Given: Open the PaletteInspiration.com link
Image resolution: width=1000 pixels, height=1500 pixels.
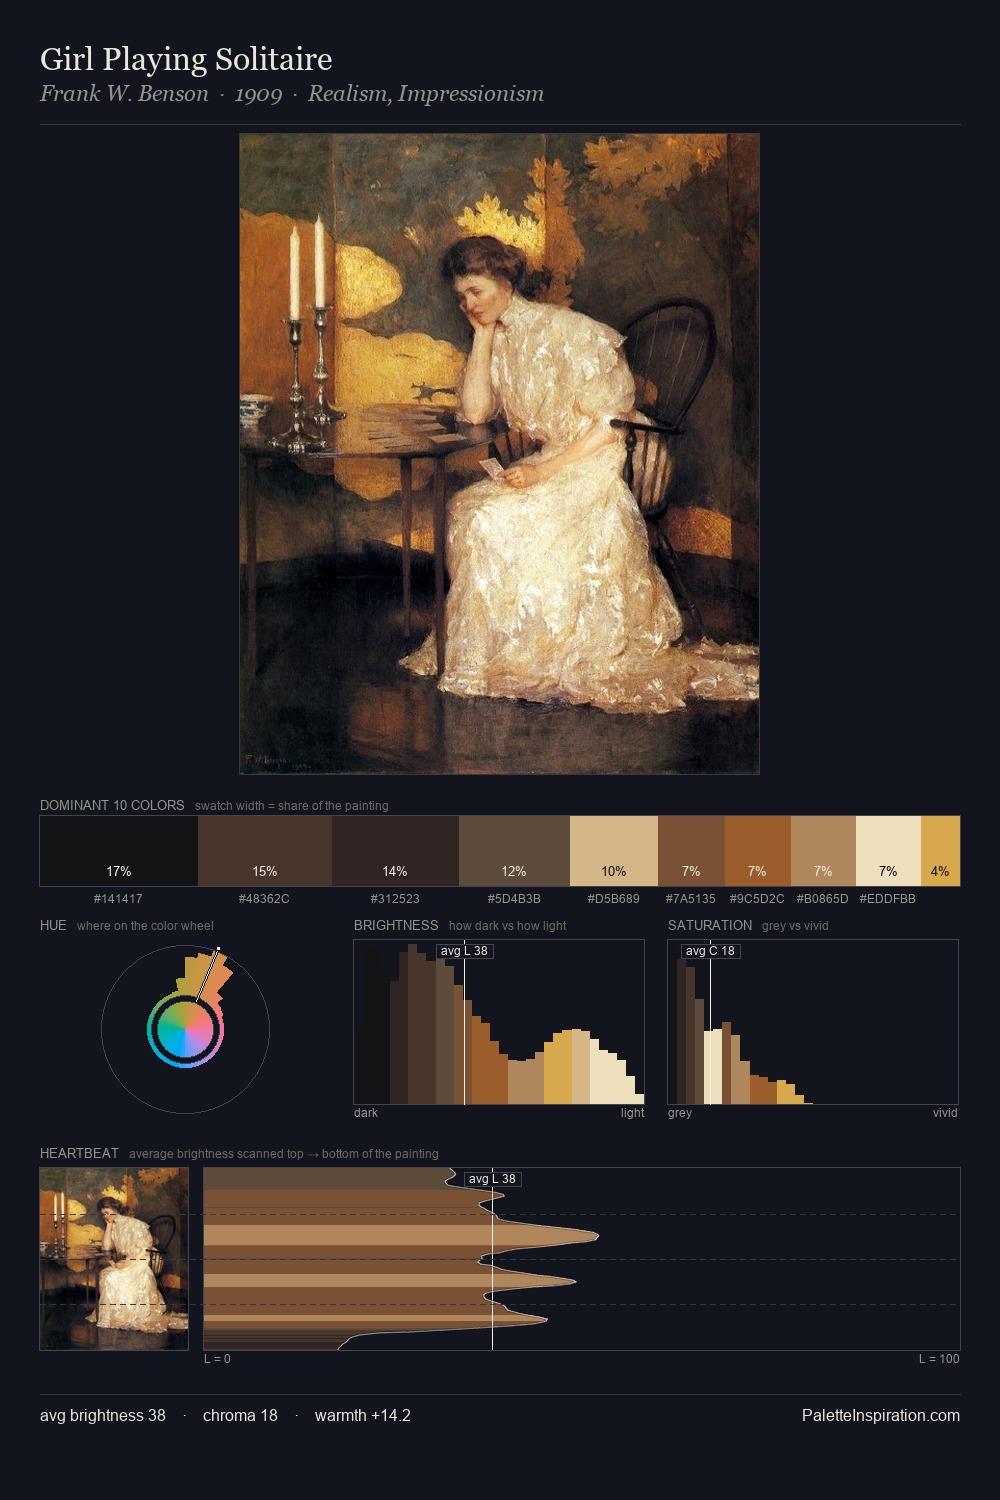Looking at the screenshot, I should (881, 1415).
